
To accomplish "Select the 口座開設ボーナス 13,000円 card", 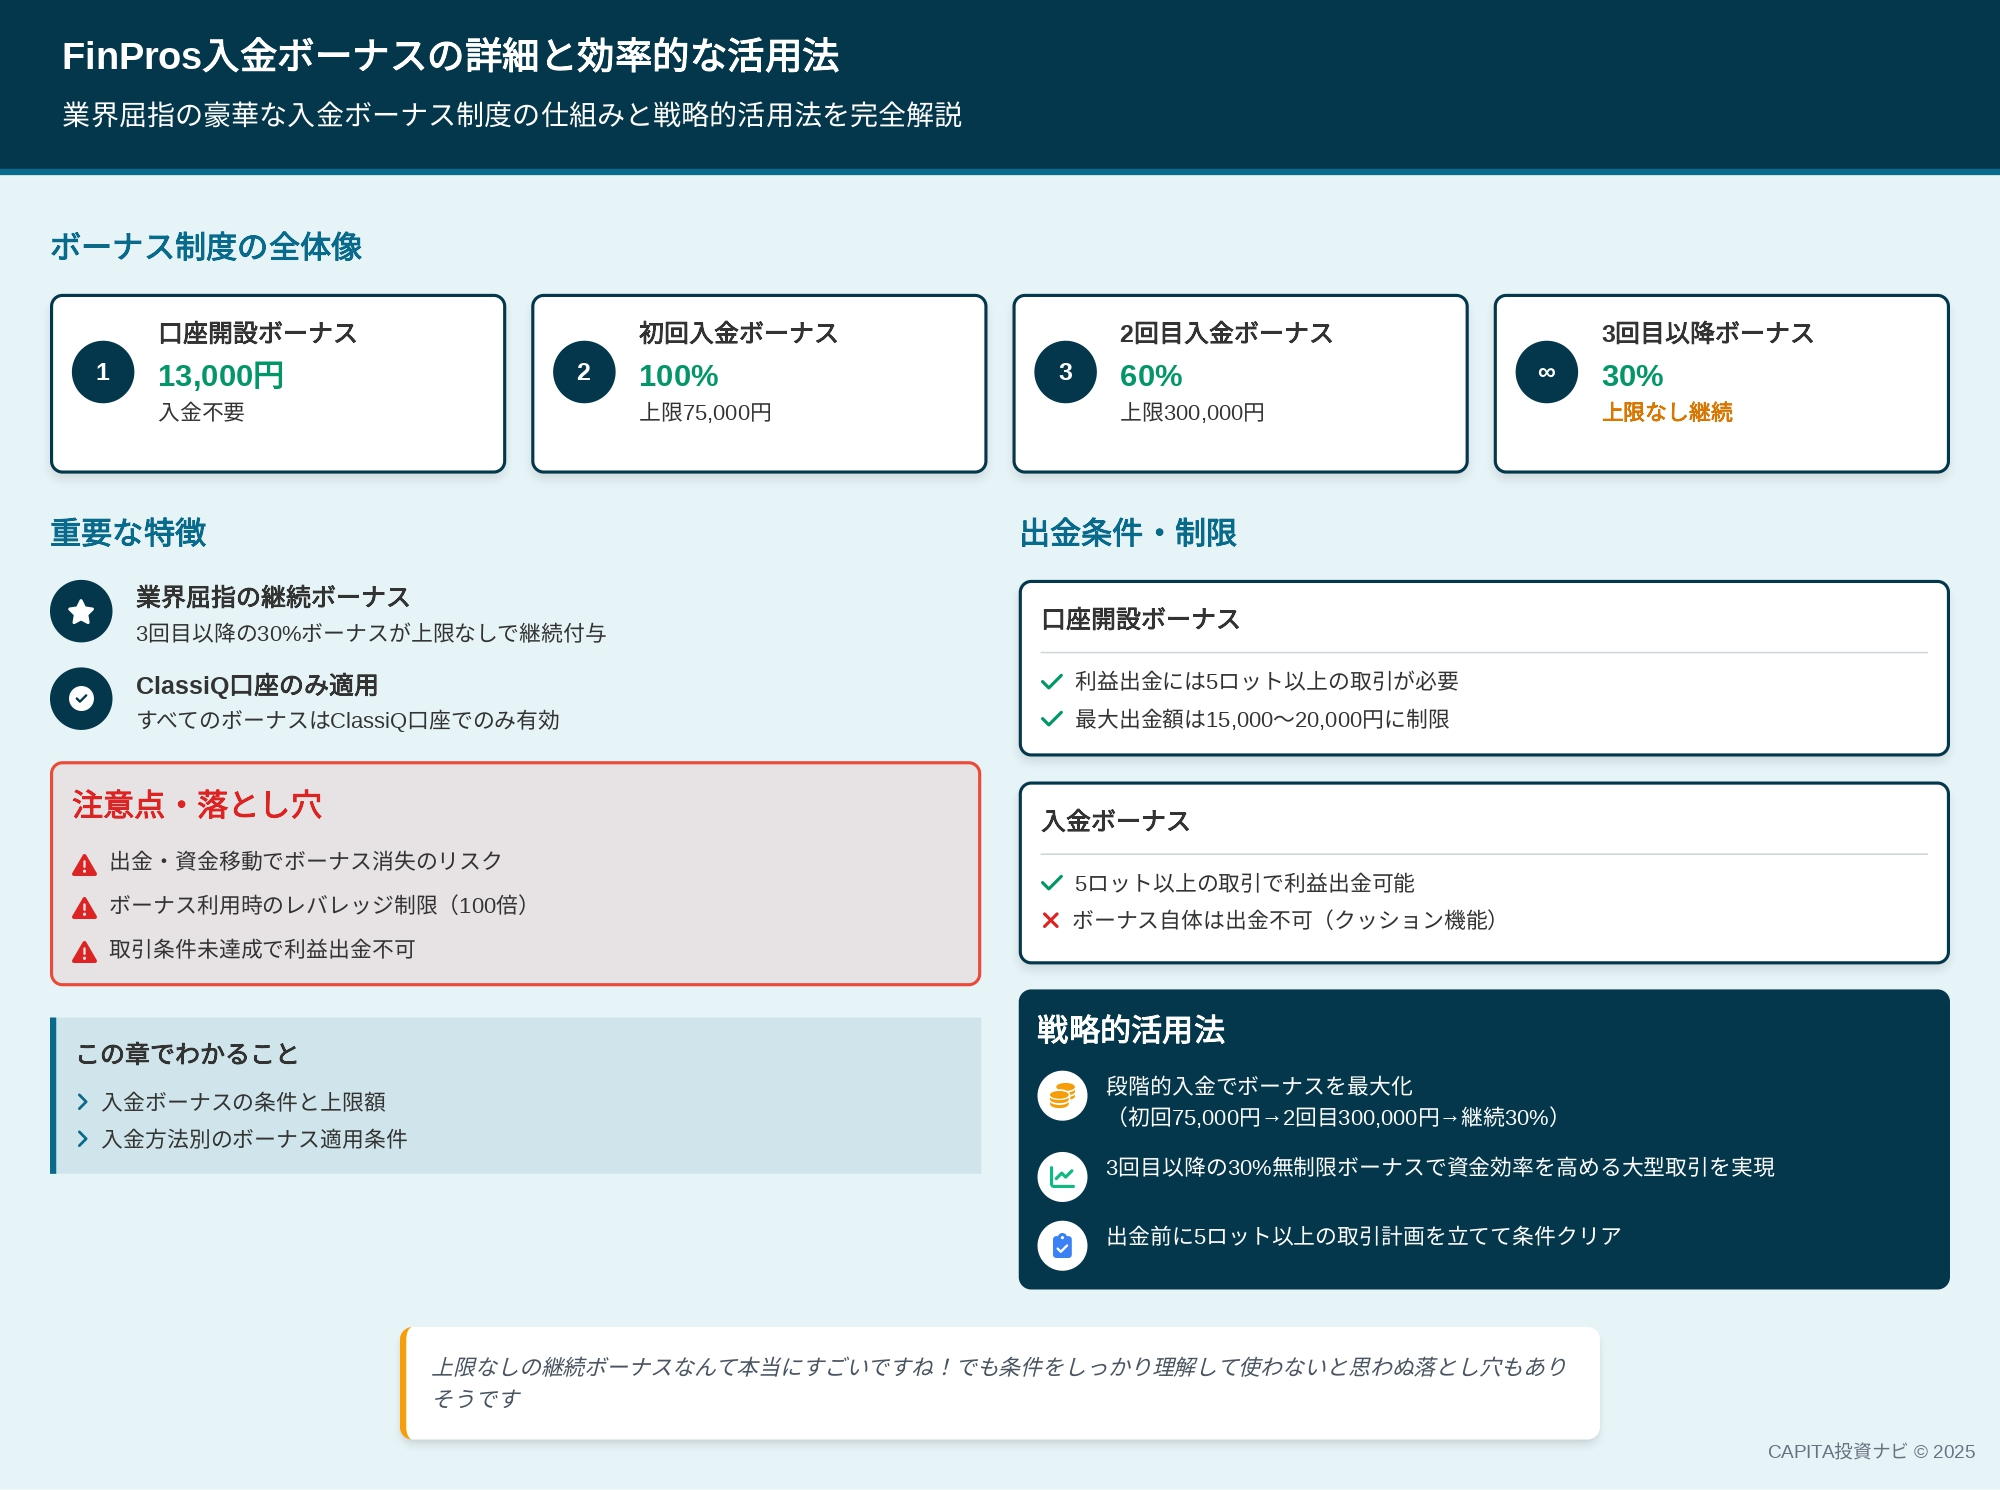I will tap(278, 383).
